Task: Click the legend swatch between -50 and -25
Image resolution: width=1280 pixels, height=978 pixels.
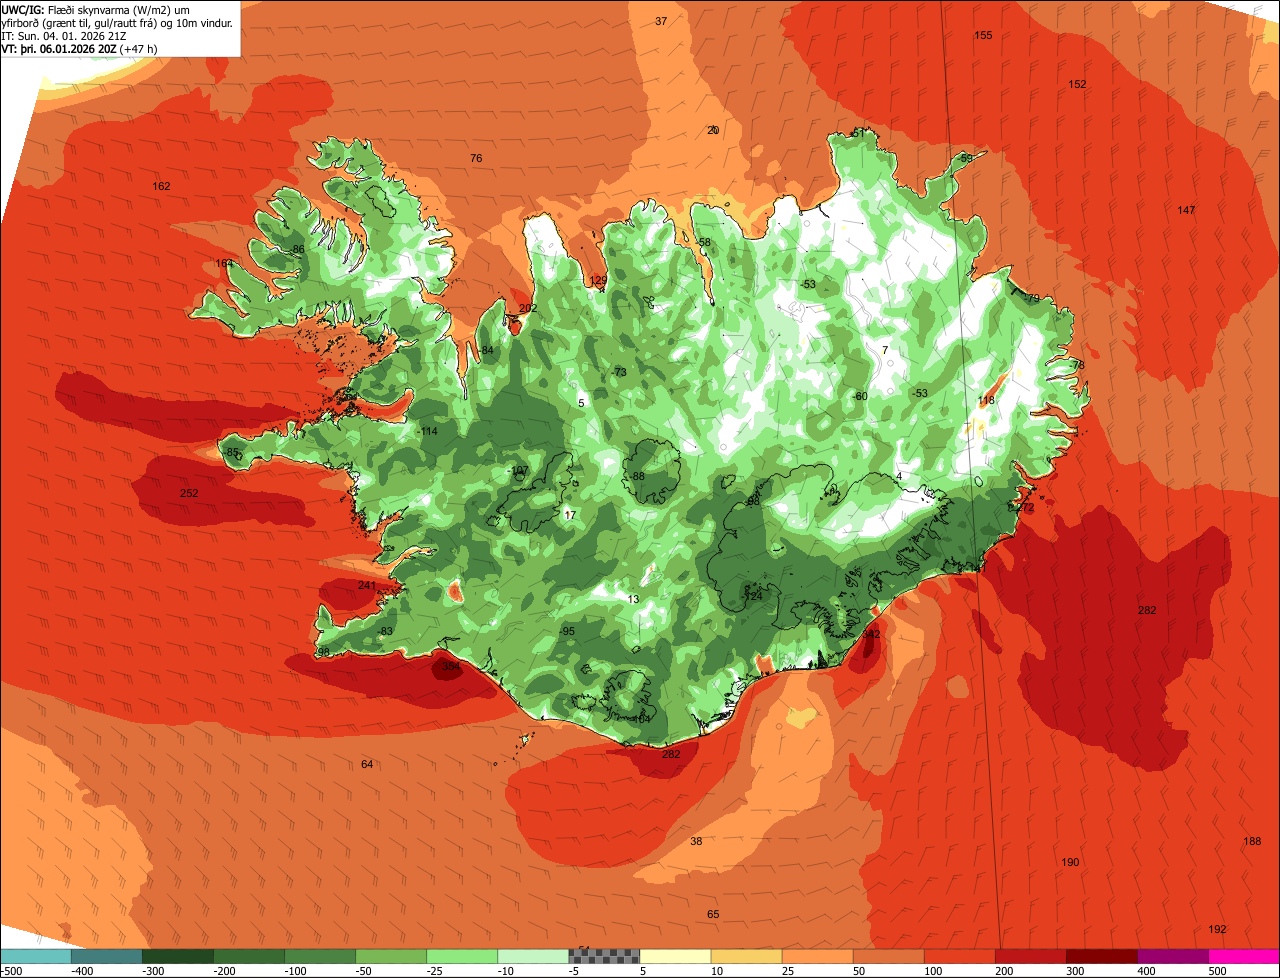Action: (391, 956)
